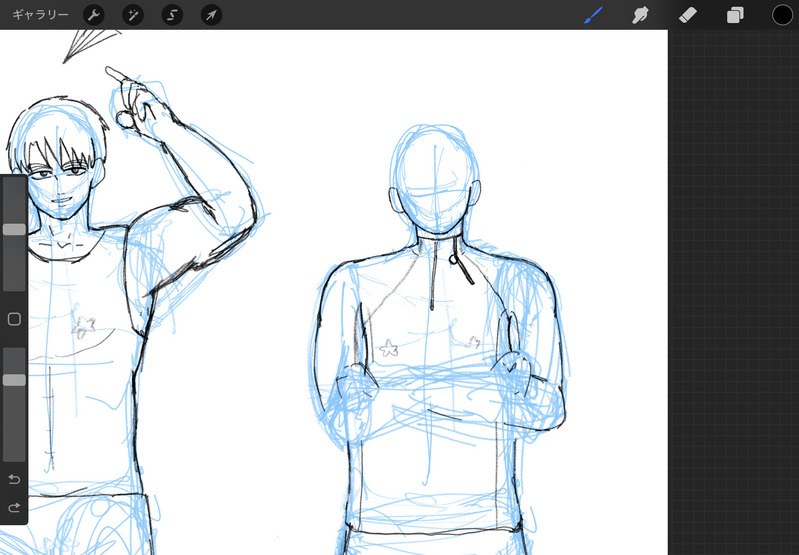
Task: Tap the square modify button in sidebar
Action: (x=14, y=319)
